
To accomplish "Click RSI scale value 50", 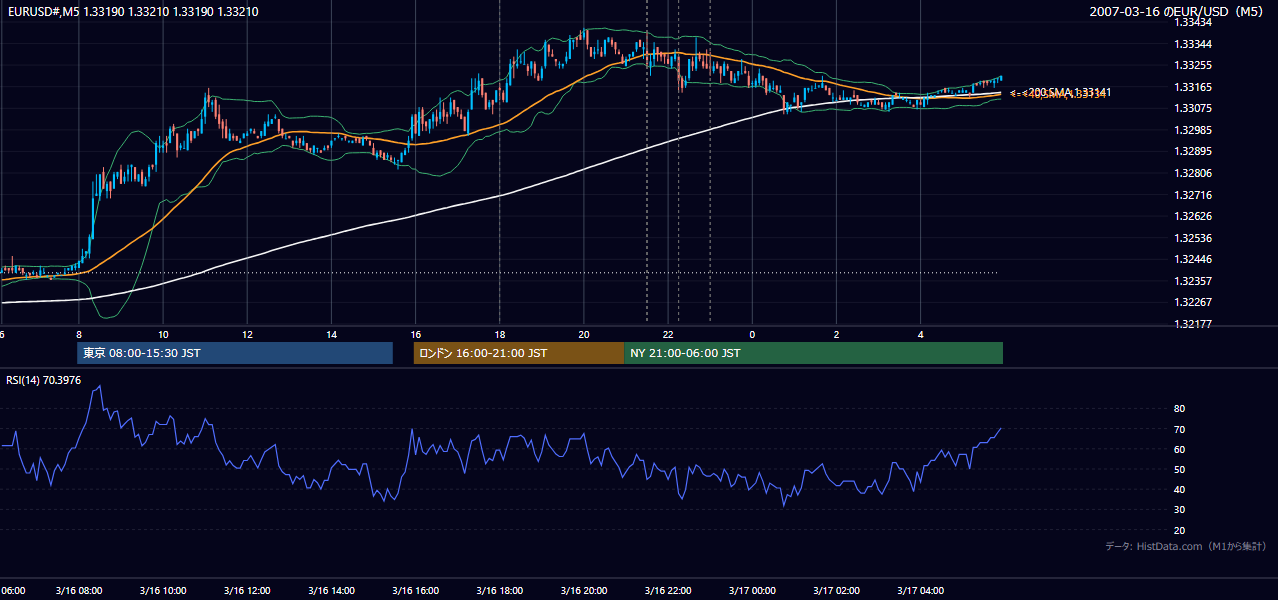I will pyautogui.click(x=1180, y=469).
